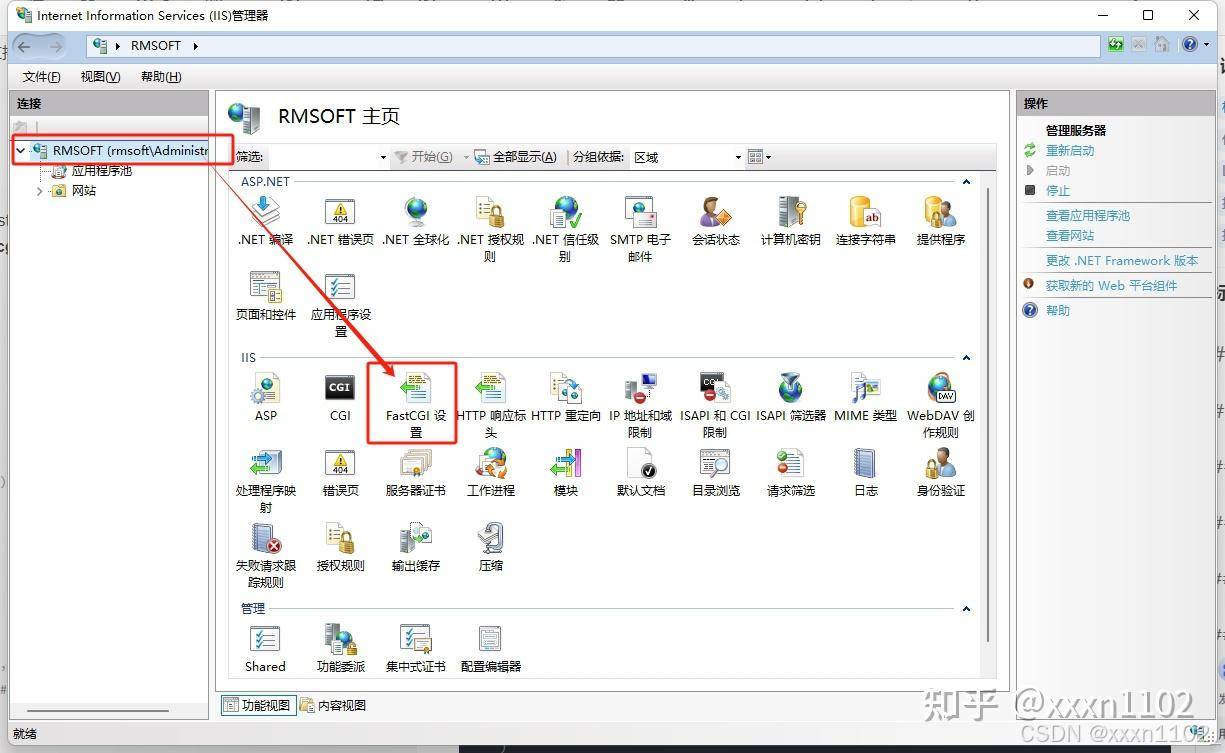The height and width of the screenshot is (753, 1225).
Task: Open 默认文档 feature
Action: tap(640, 473)
